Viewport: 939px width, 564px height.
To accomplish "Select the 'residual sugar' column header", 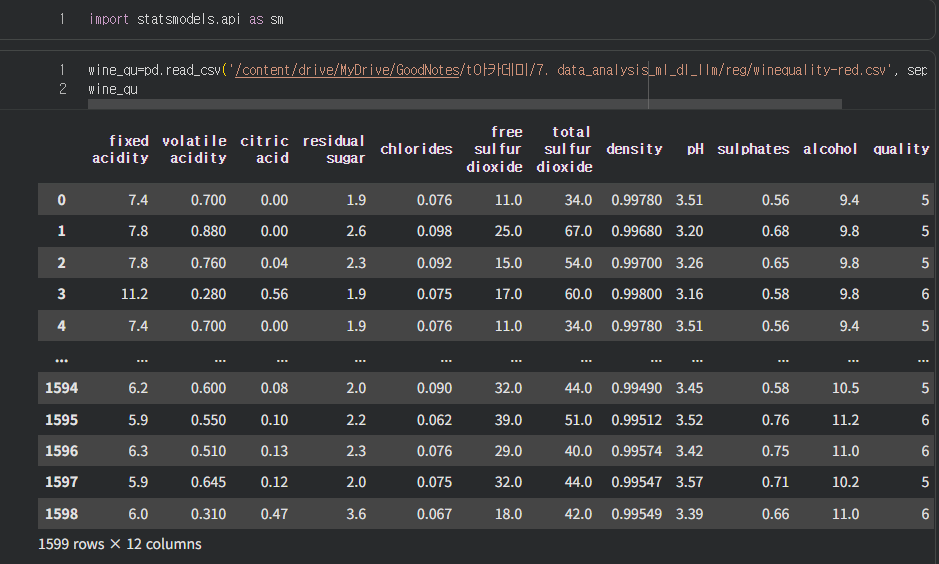I will tap(334, 149).
